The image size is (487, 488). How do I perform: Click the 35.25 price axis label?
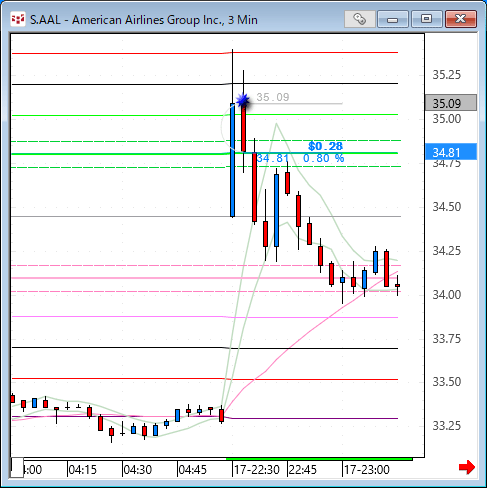tap(447, 75)
